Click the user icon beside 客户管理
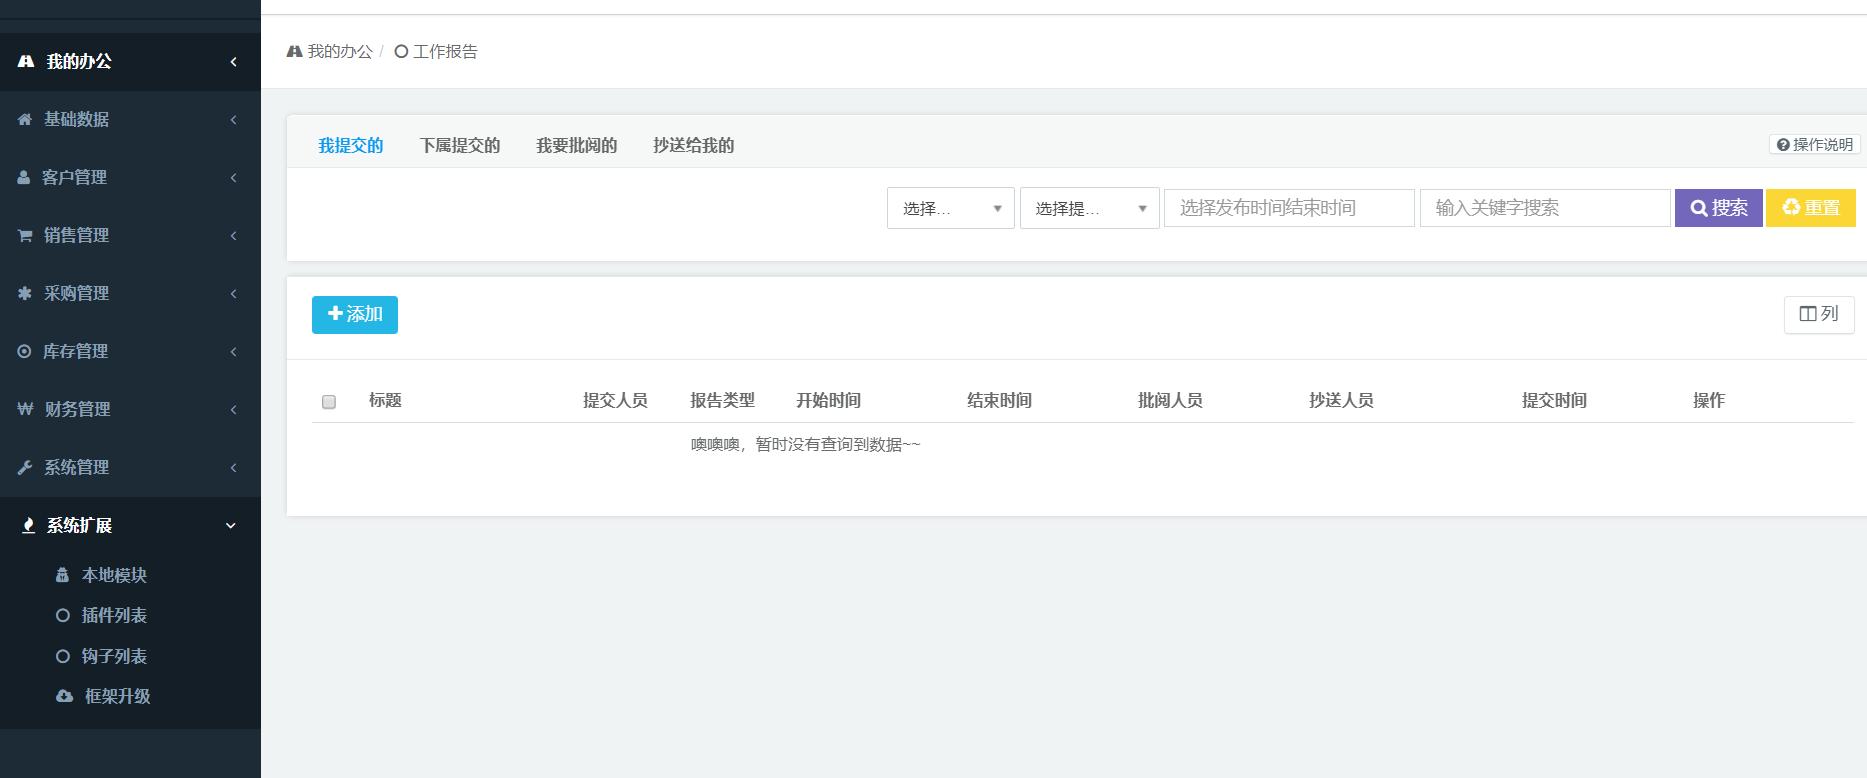 click(24, 177)
